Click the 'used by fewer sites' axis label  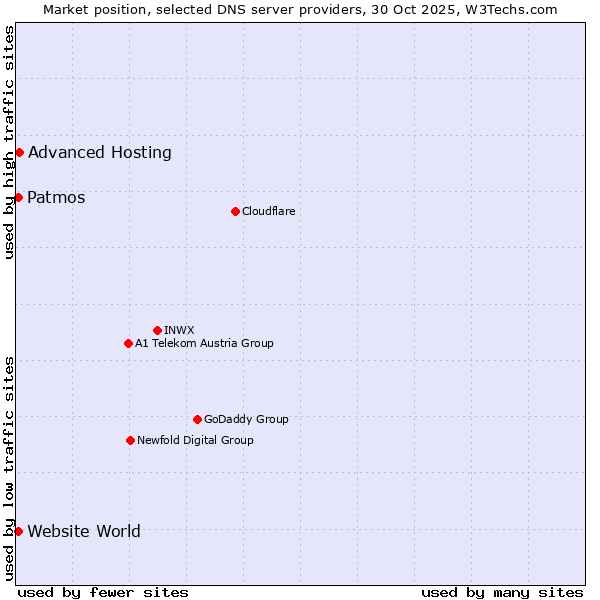pos(103,592)
